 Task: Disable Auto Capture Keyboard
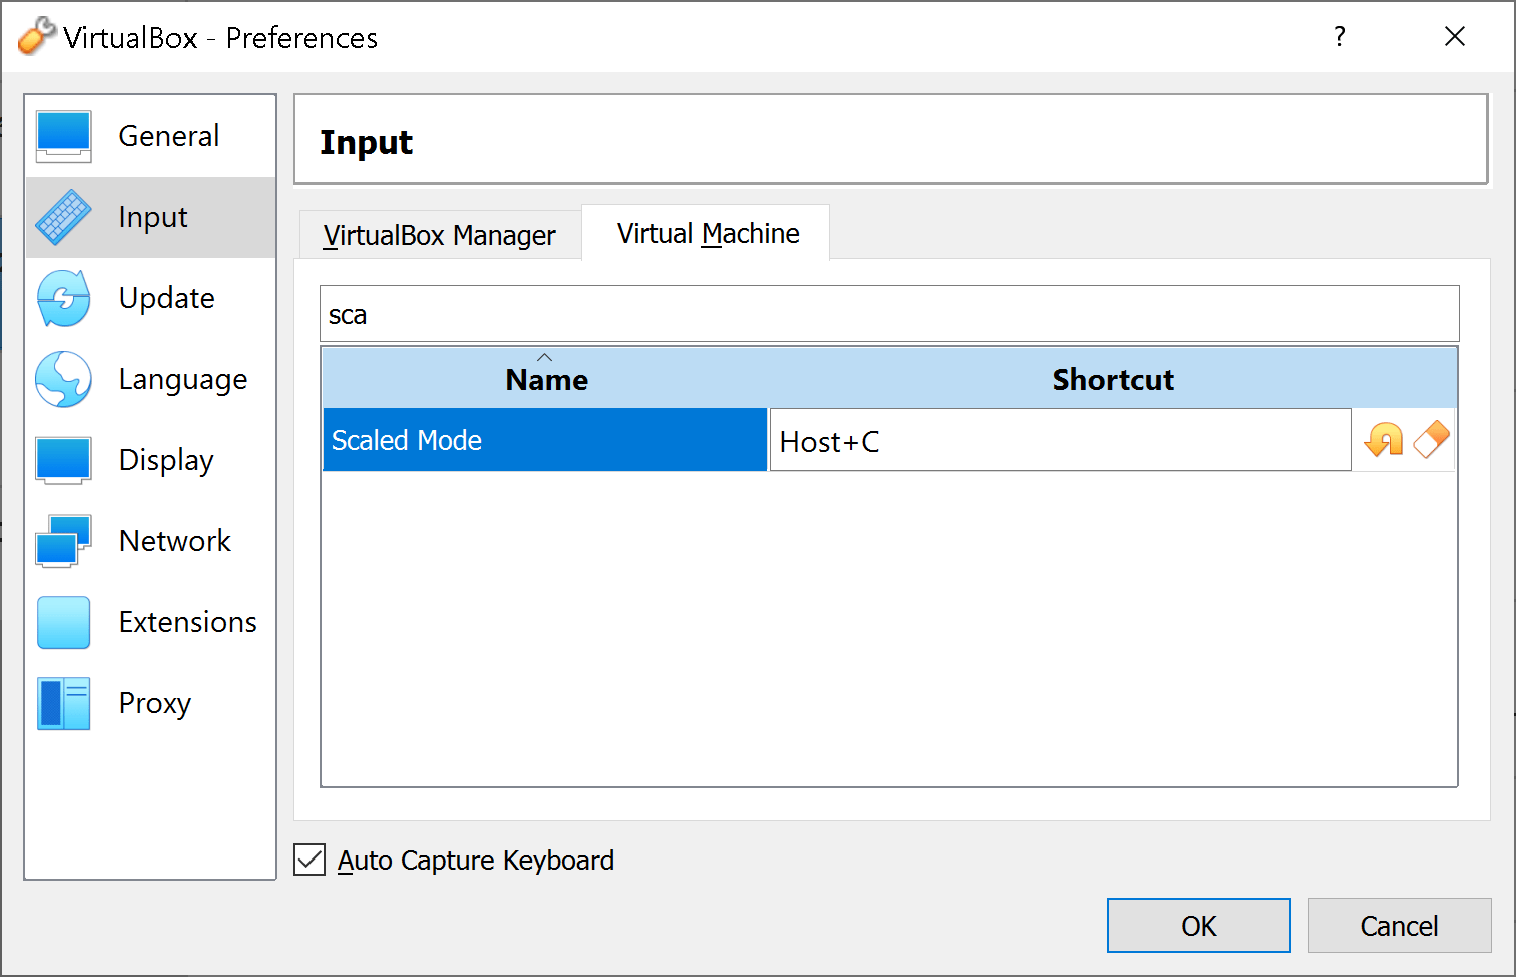pyautogui.click(x=310, y=859)
